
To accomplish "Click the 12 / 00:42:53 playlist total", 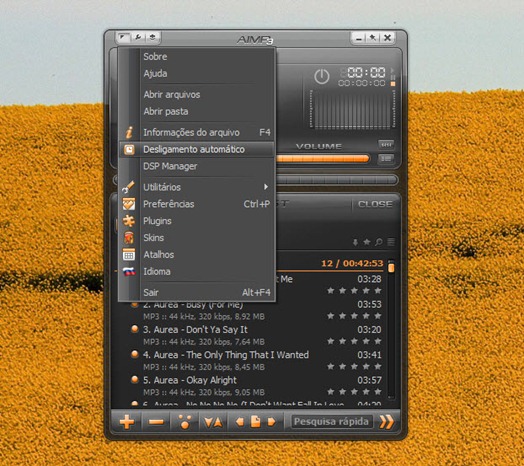I will click(352, 263).
